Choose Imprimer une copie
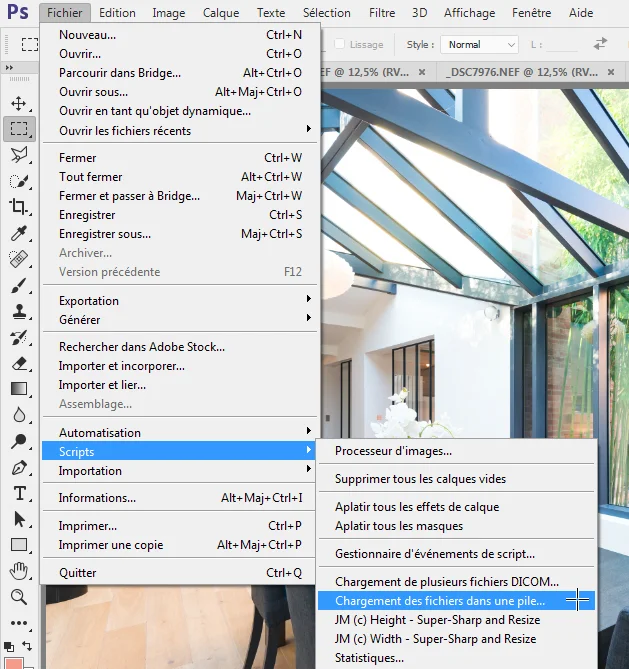 (x=179, y=545)
